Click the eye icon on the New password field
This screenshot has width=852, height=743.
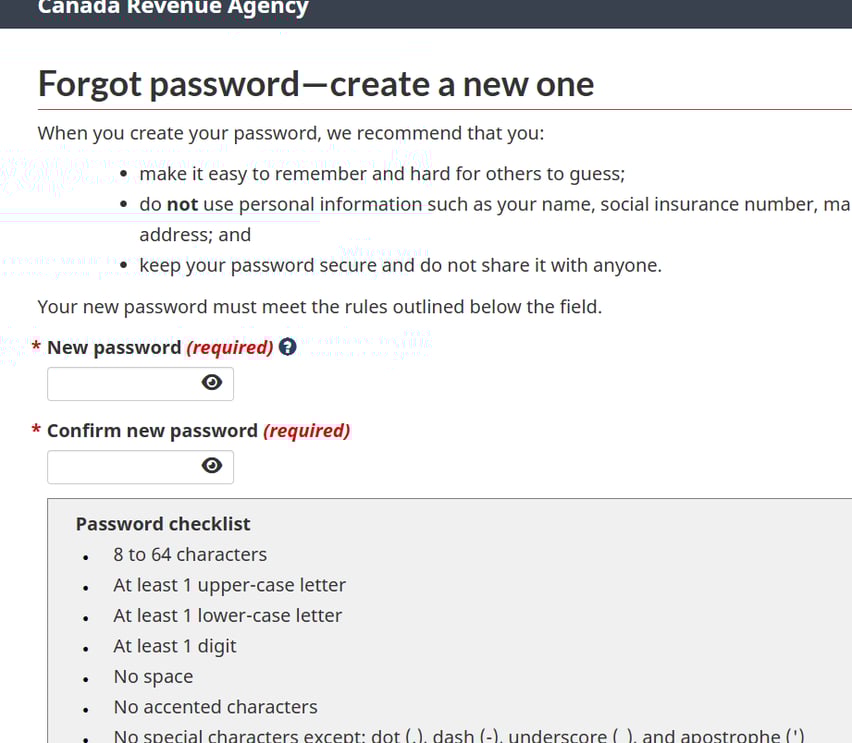pyautogui.click(x=213, y=383)
